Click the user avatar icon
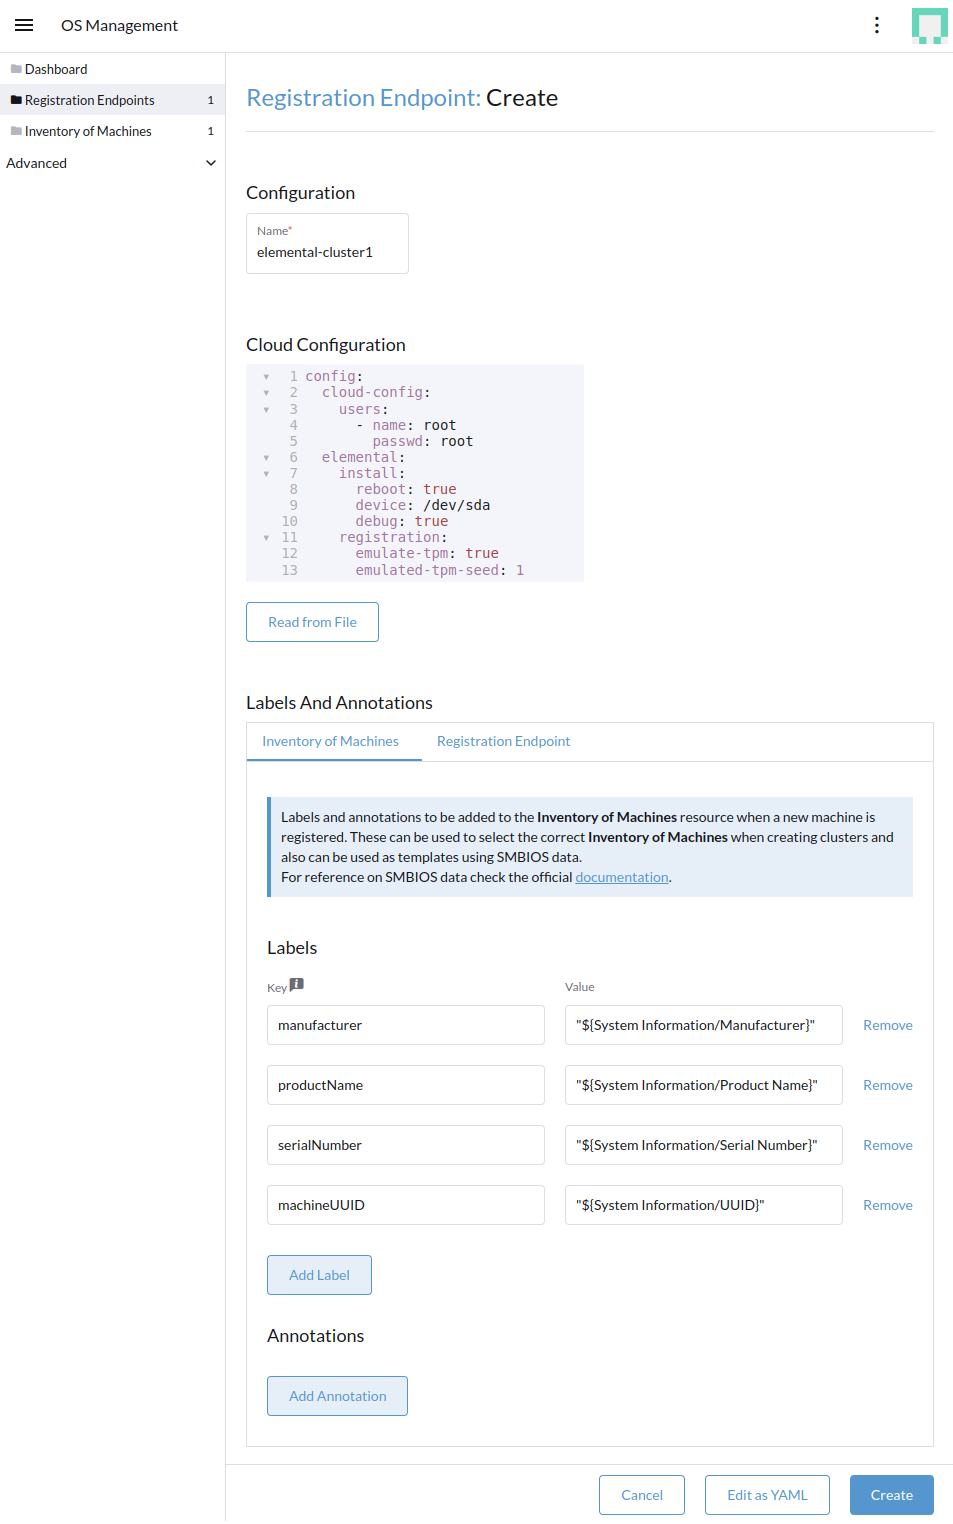The height and width of the screenshot is (1524, 953). 930,26
